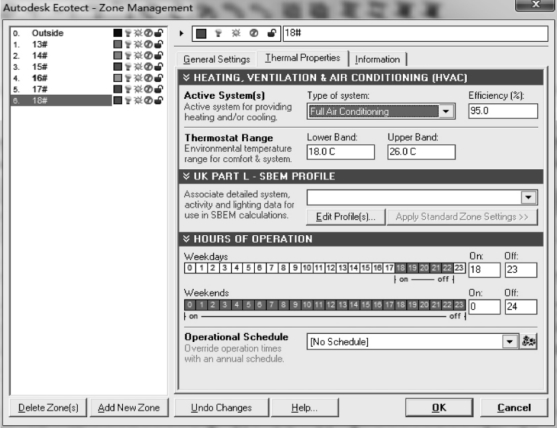557x428 pixels.
Task: Toggle the thermal icon on zone 16#
Action: click(x=148, y=78)
